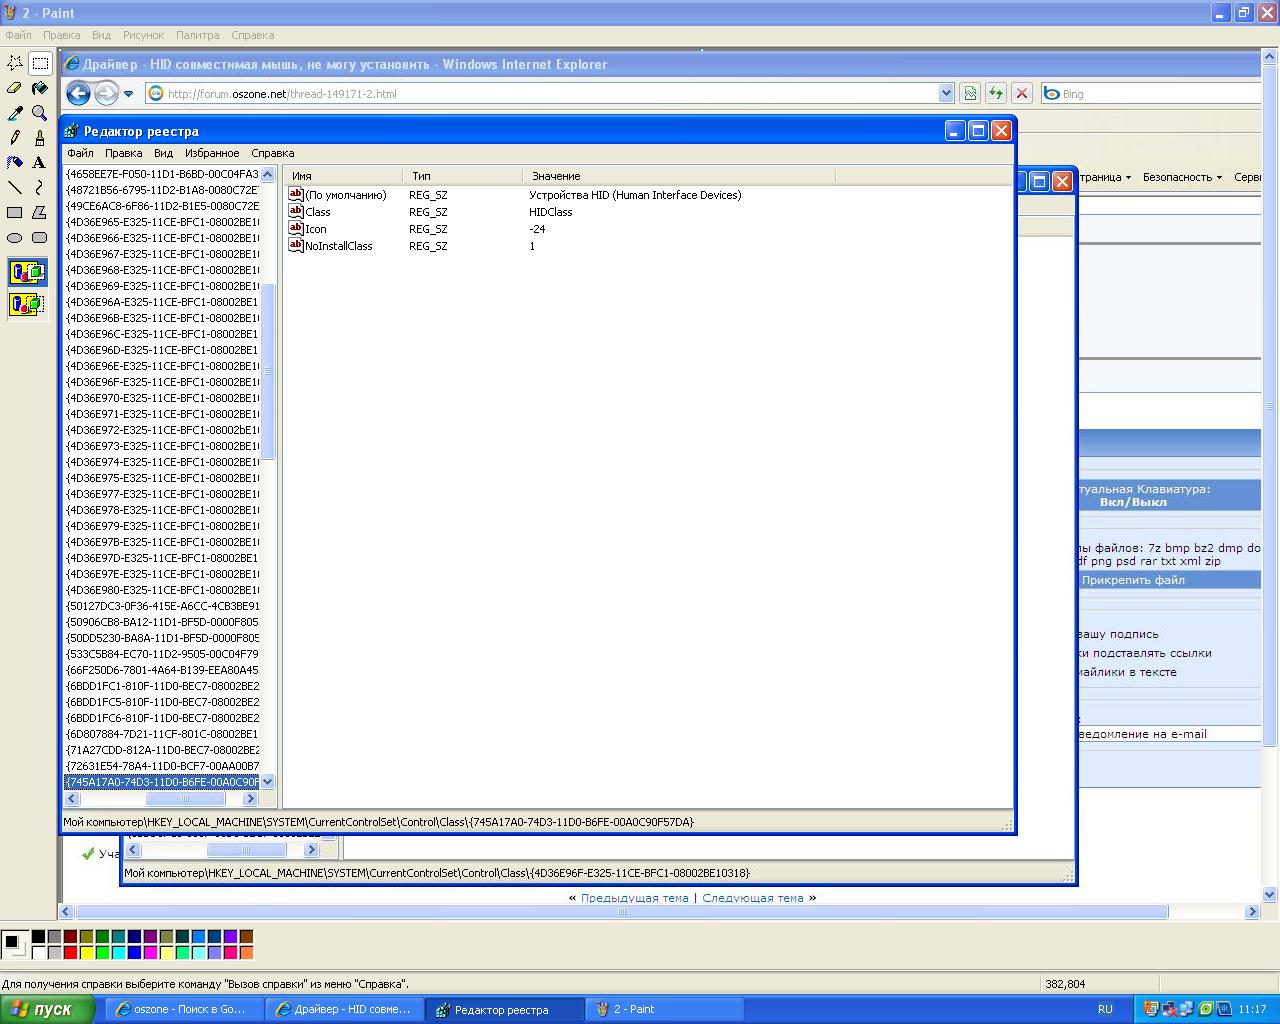Pick the red swatch in Paint's palette
This screenshot has height=1024, width=1280.
point(70,953)
